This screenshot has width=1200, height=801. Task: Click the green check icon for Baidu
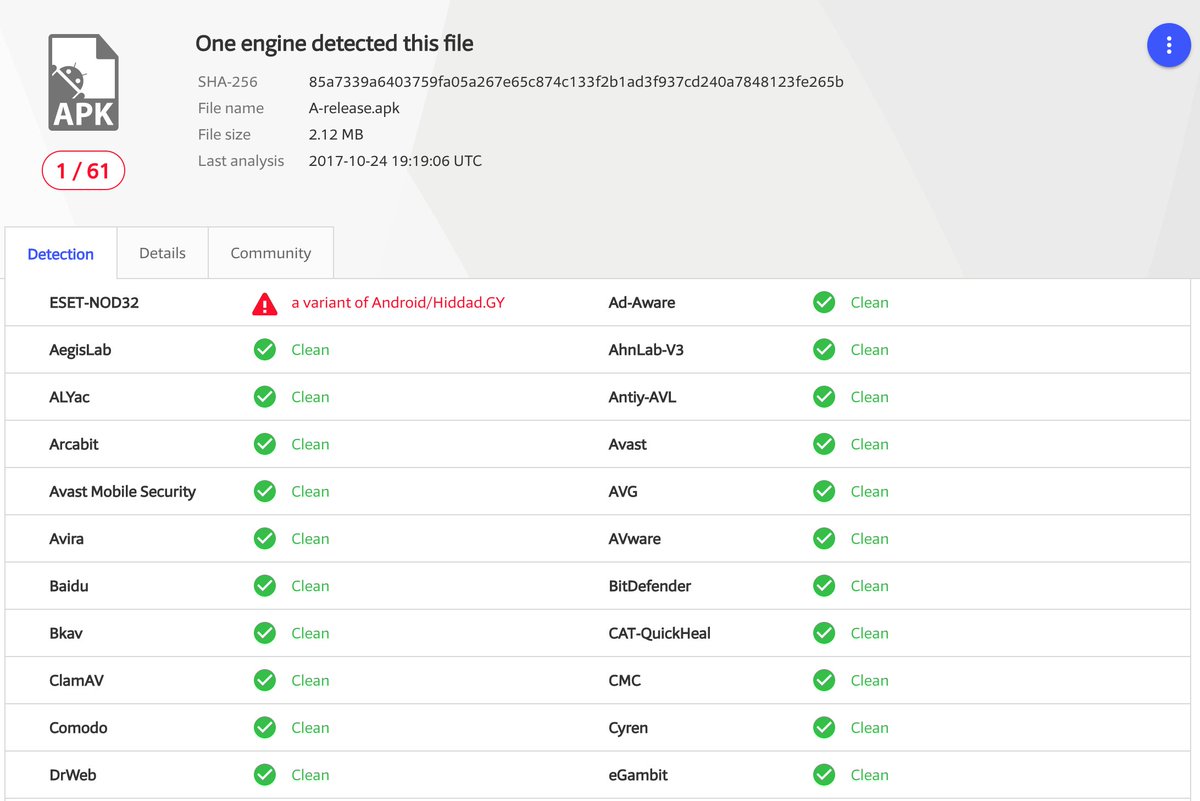264,586
